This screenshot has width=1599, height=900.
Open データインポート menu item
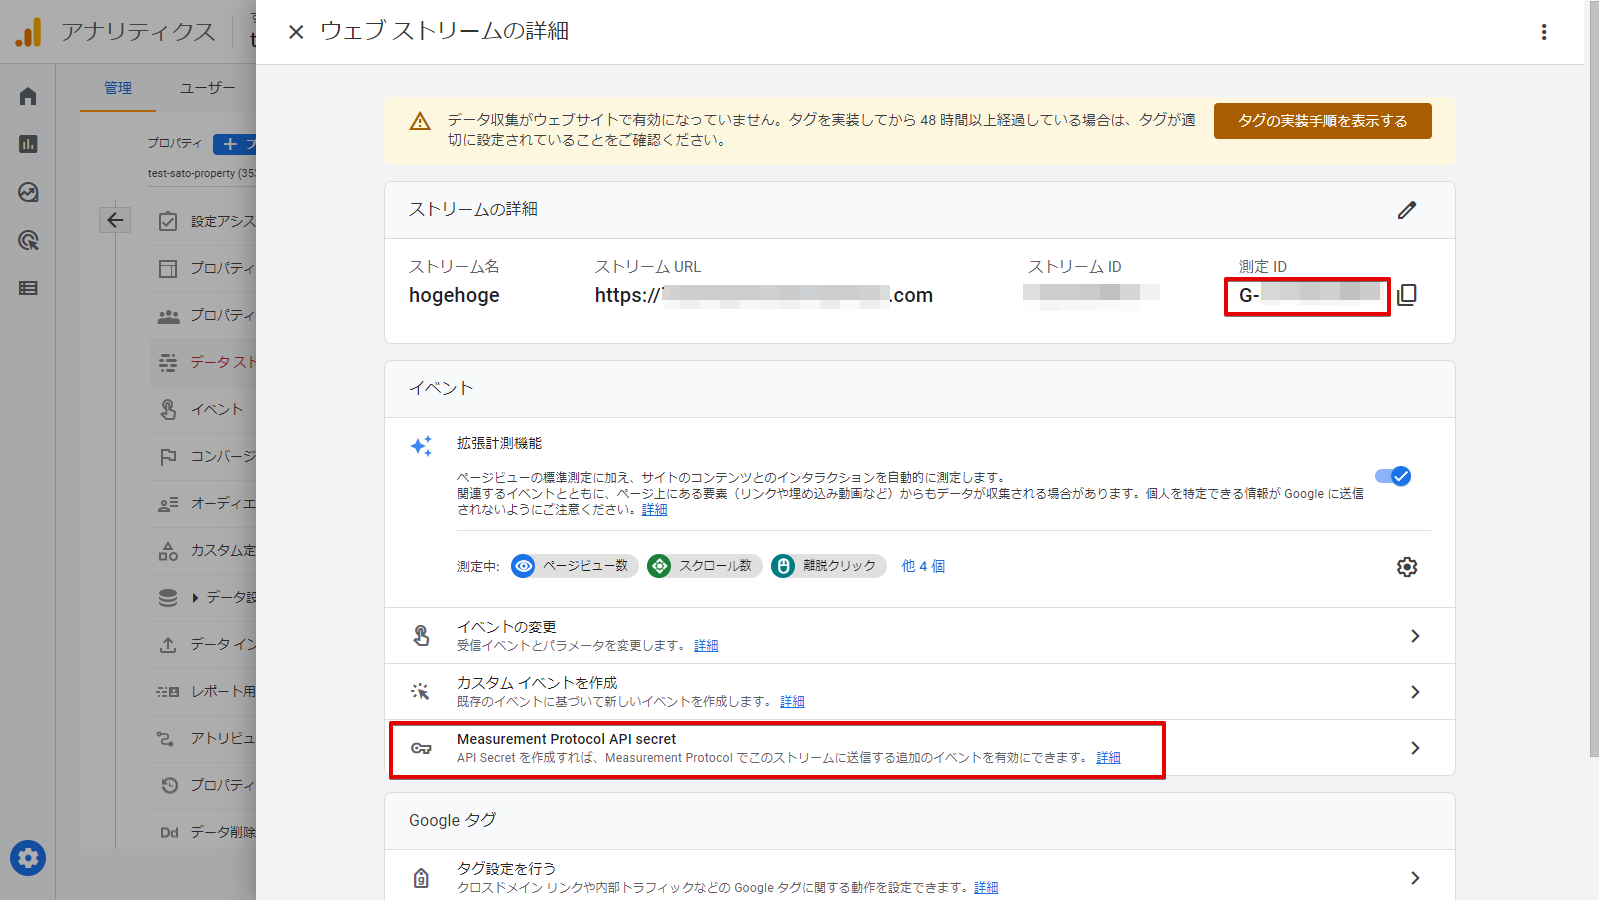(204, 644)
